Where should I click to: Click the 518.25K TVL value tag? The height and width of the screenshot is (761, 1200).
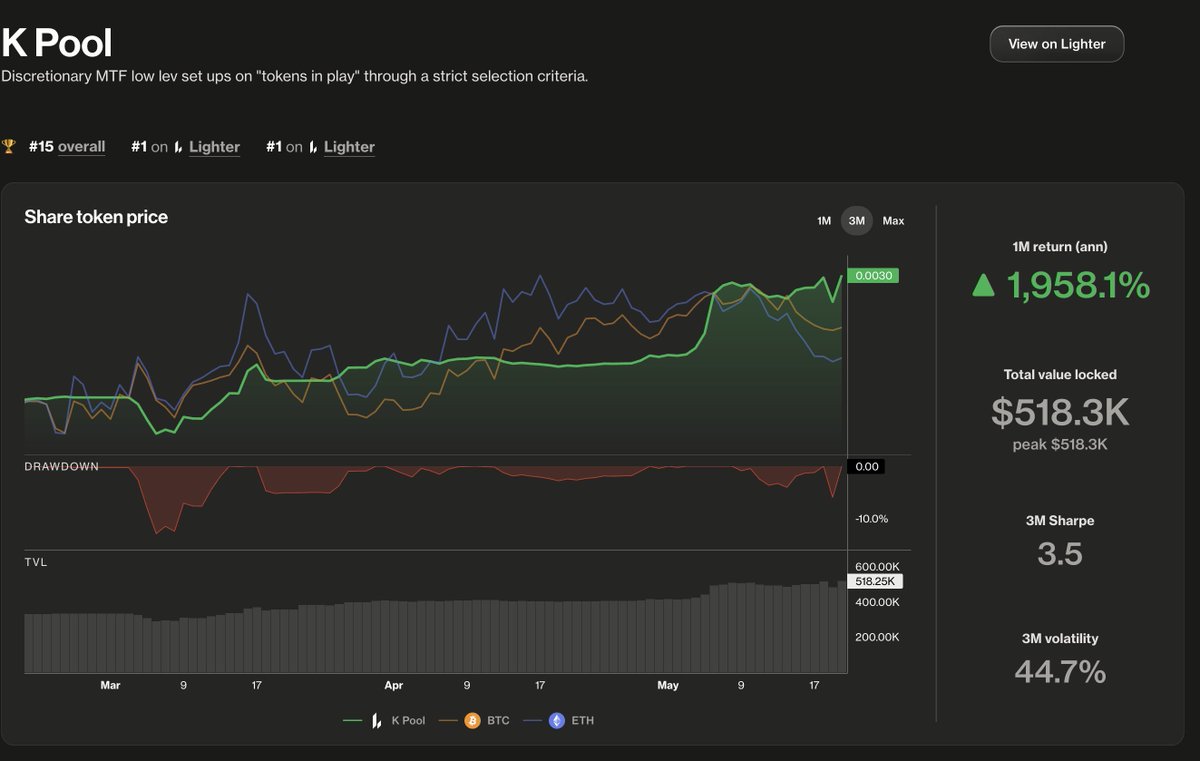(x=875, y=581)
